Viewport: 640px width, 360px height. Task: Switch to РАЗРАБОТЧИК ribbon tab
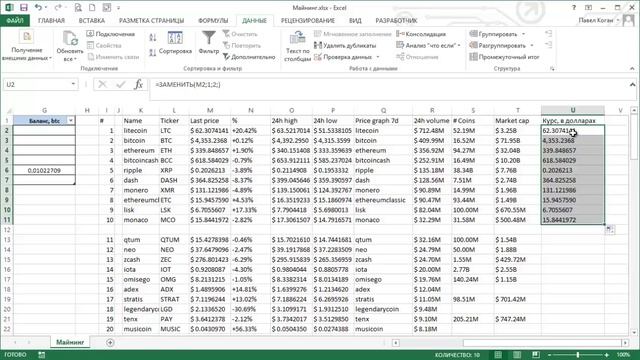396,20
